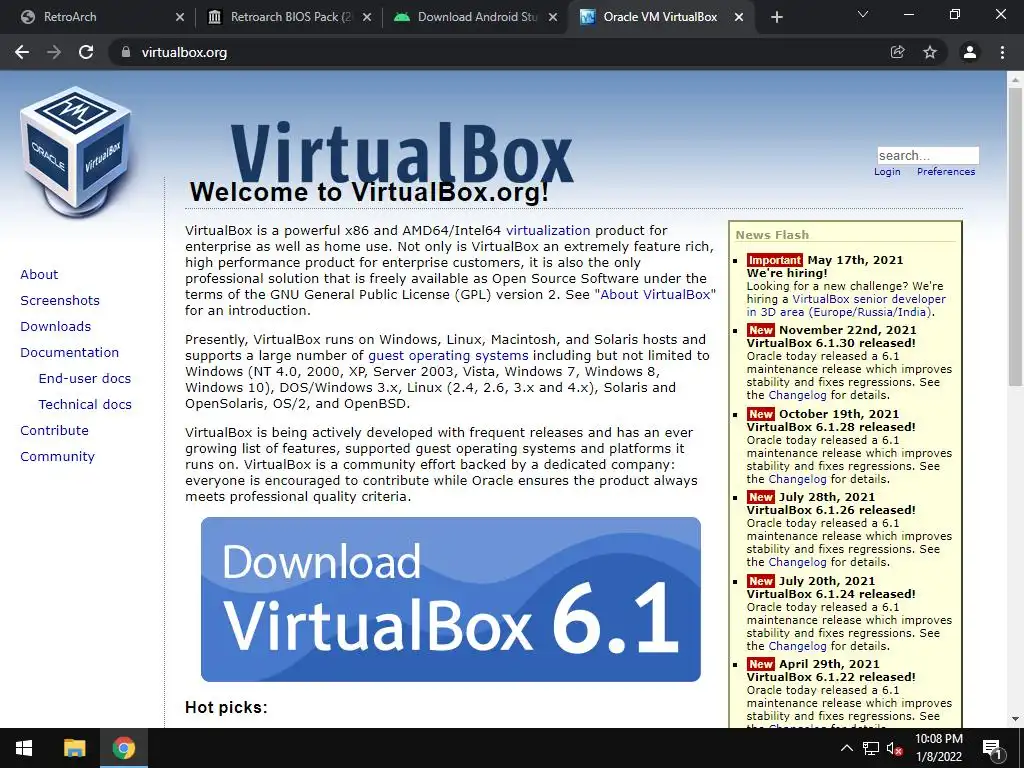The width and height of the screenshot is (1024, 768).
Task: Go to Screenshots in the sidebar
Action: click(x=60, y=300)
